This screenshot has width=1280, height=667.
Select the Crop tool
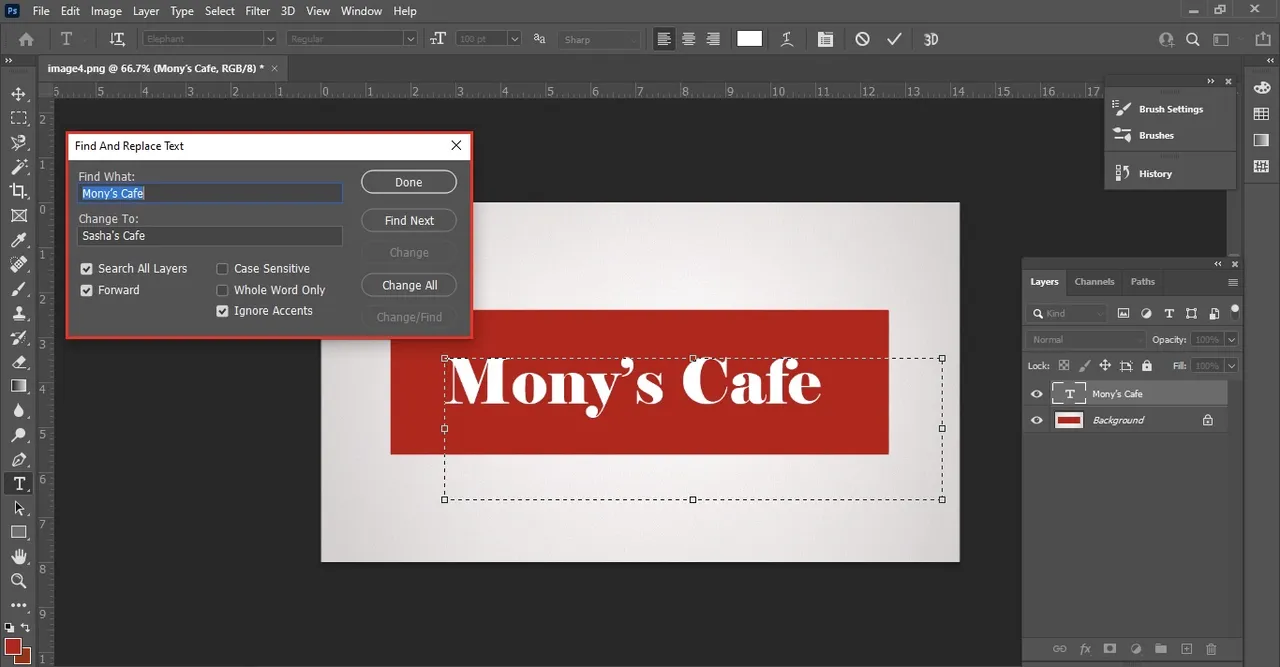coord(18,191)
